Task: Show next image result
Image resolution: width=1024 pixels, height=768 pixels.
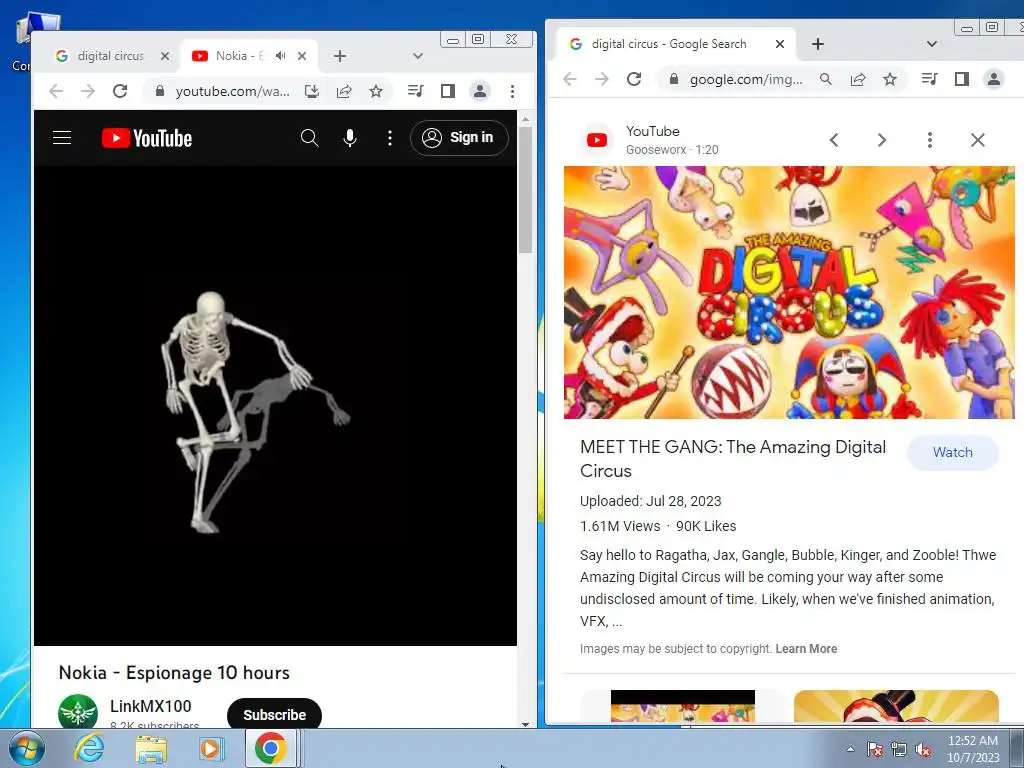Action: coord(882,140)
